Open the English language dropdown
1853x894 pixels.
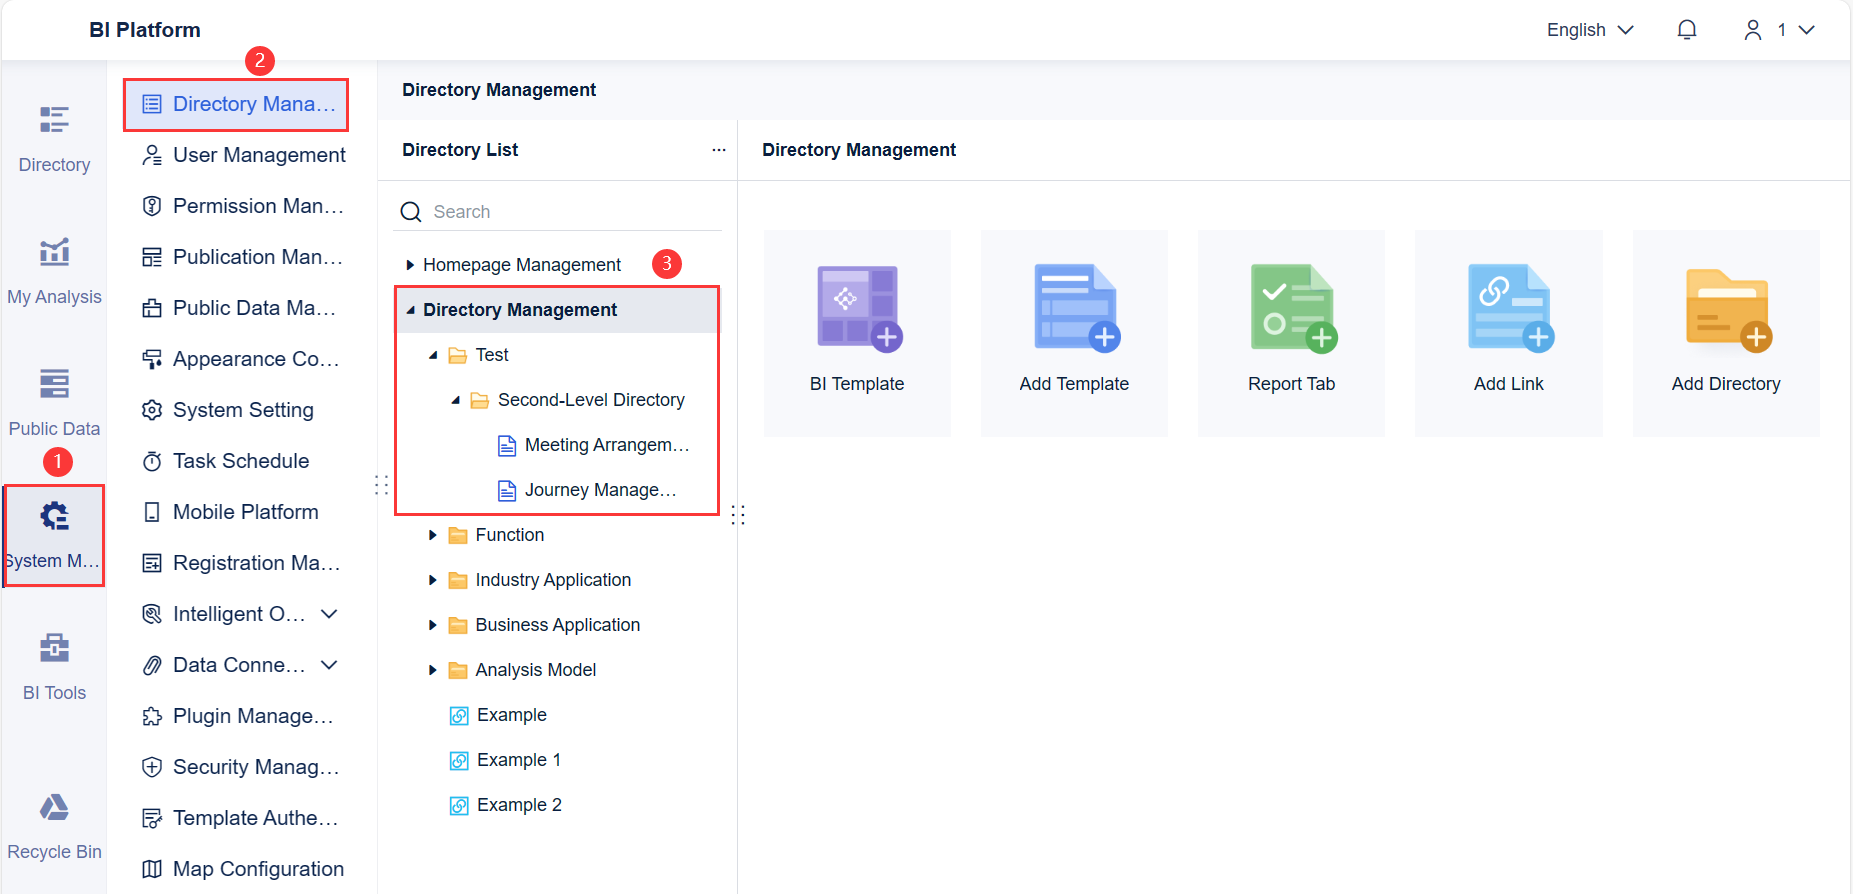pyautogui.click(x=1590, y=30)
